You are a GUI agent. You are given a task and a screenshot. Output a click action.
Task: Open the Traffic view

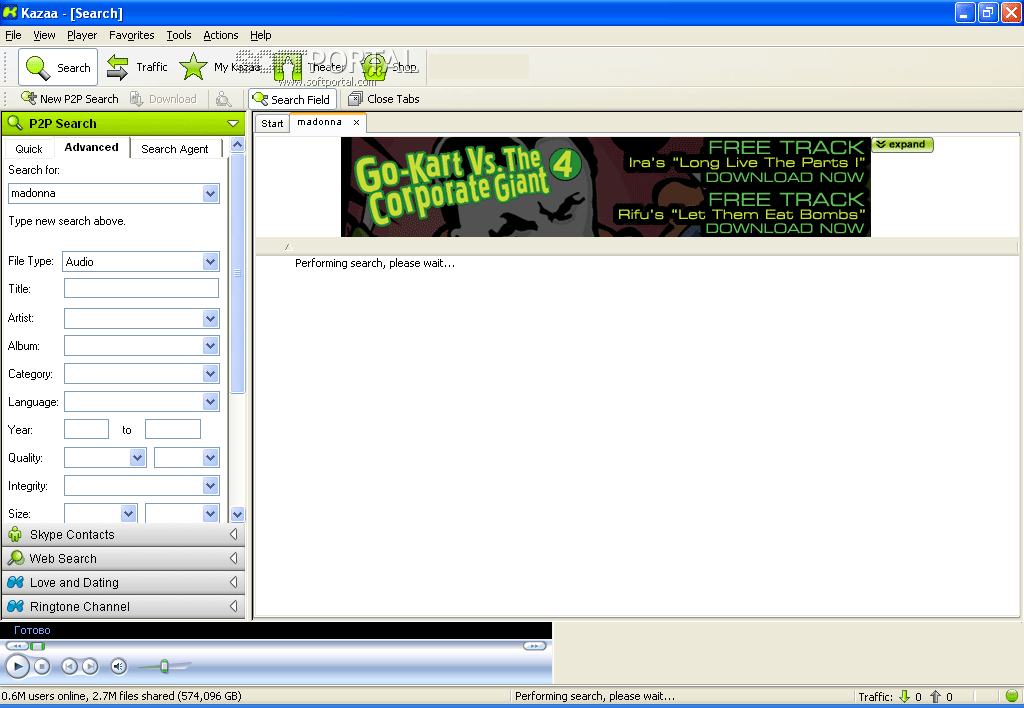(137, 67)
